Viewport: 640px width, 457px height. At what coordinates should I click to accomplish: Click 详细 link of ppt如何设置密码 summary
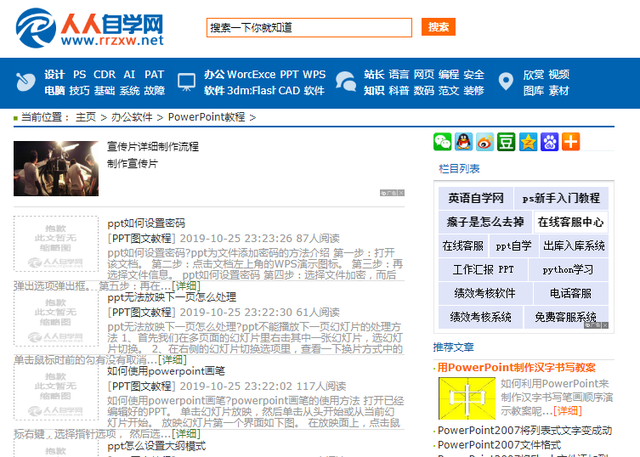(x=186, y=286)
